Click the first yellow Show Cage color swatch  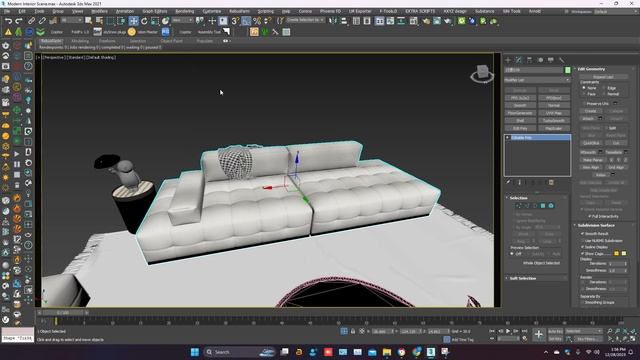[x=616, y=253]
